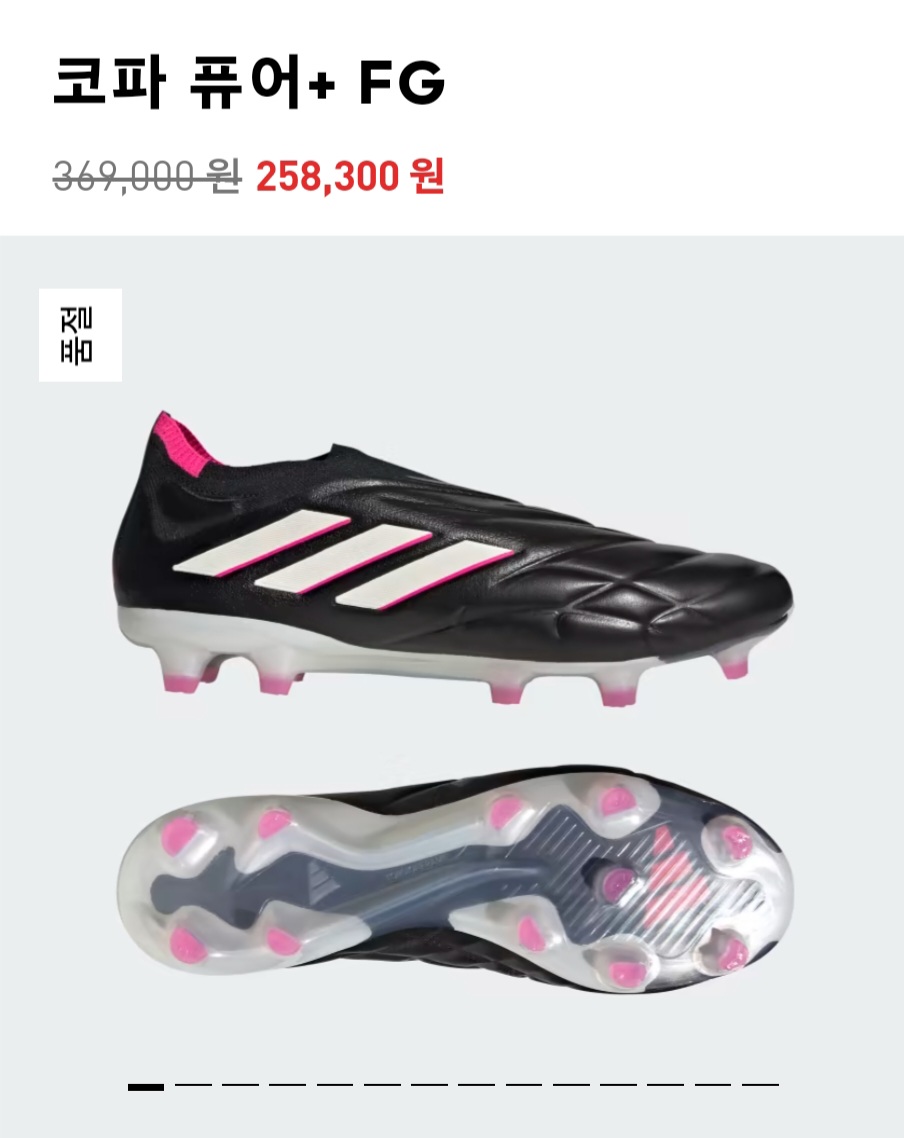This screenshot has height=1138, width=904.
Task: Show the eleventh image via carousel indicator
Action: click(618, 1086)
